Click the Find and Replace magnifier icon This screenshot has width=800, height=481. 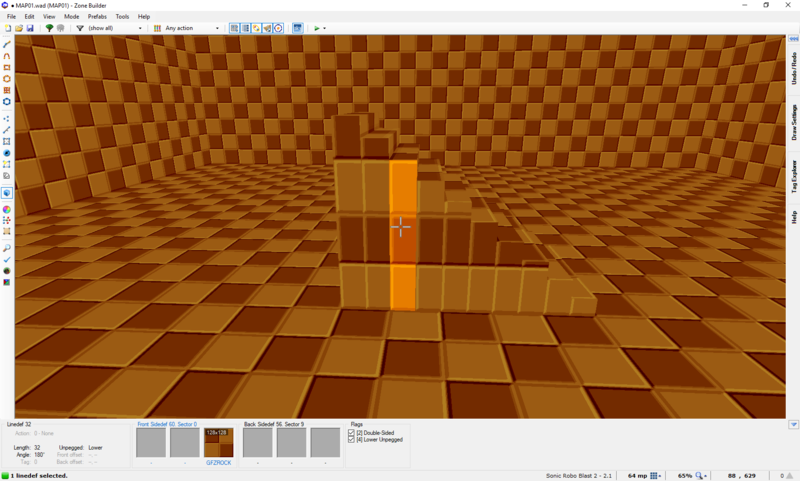coord(7,247)
